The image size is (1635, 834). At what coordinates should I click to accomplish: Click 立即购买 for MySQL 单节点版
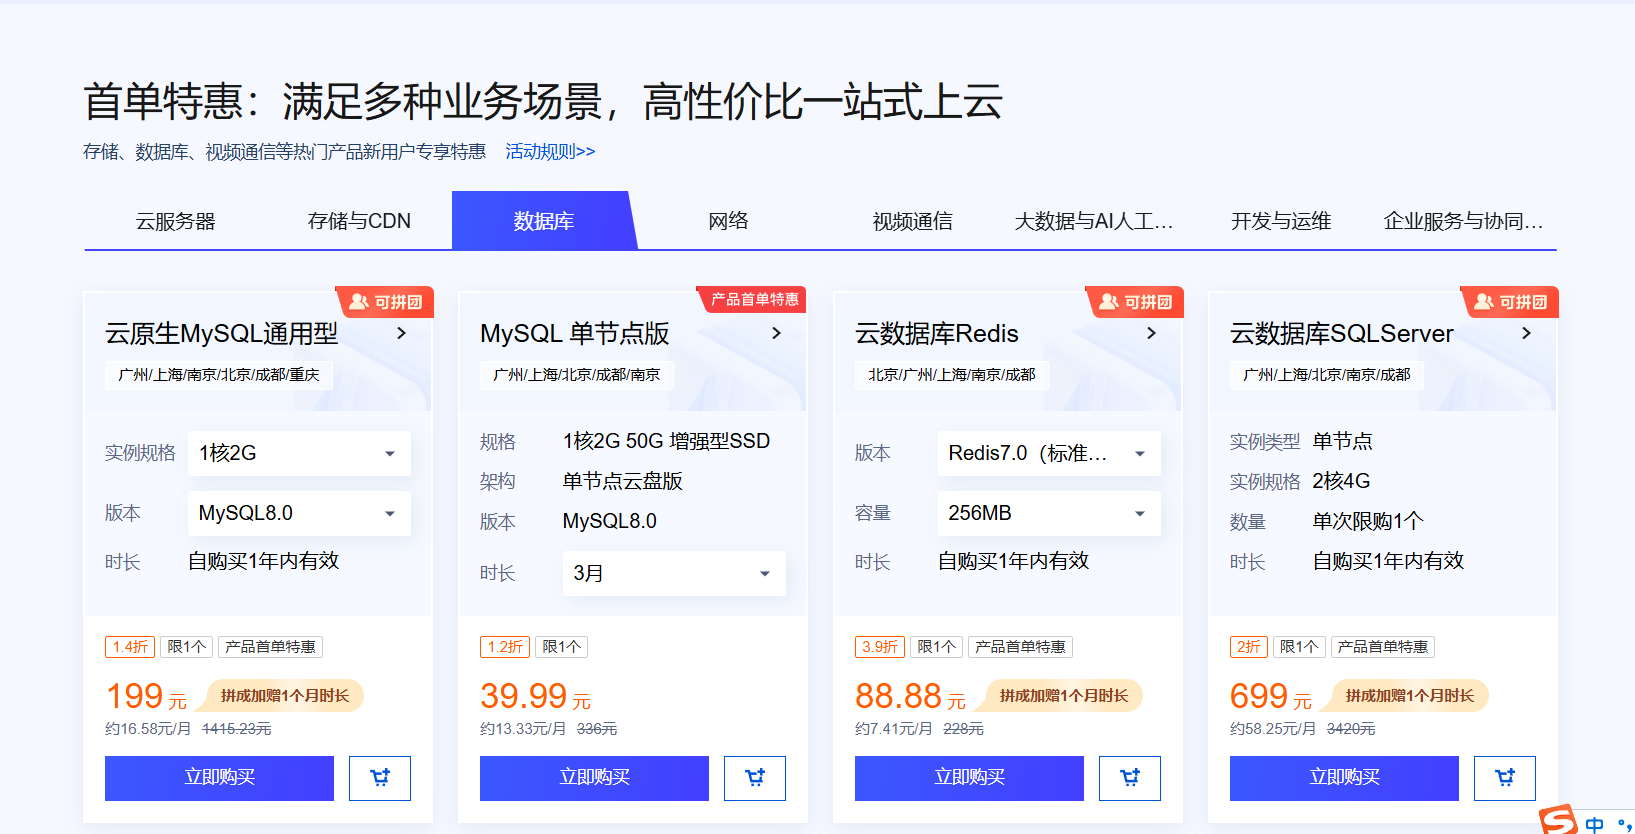pyautogui.click(x=594, y=778)
